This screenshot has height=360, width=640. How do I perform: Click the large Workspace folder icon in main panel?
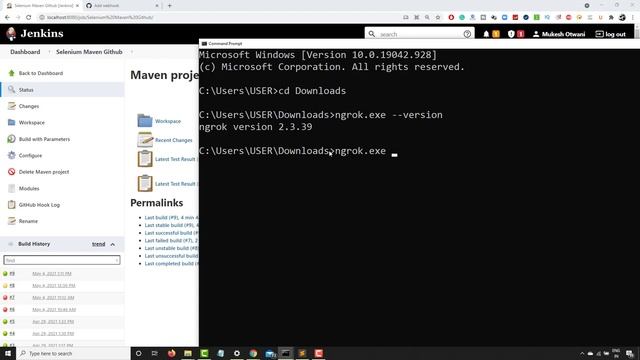(144, 121)
